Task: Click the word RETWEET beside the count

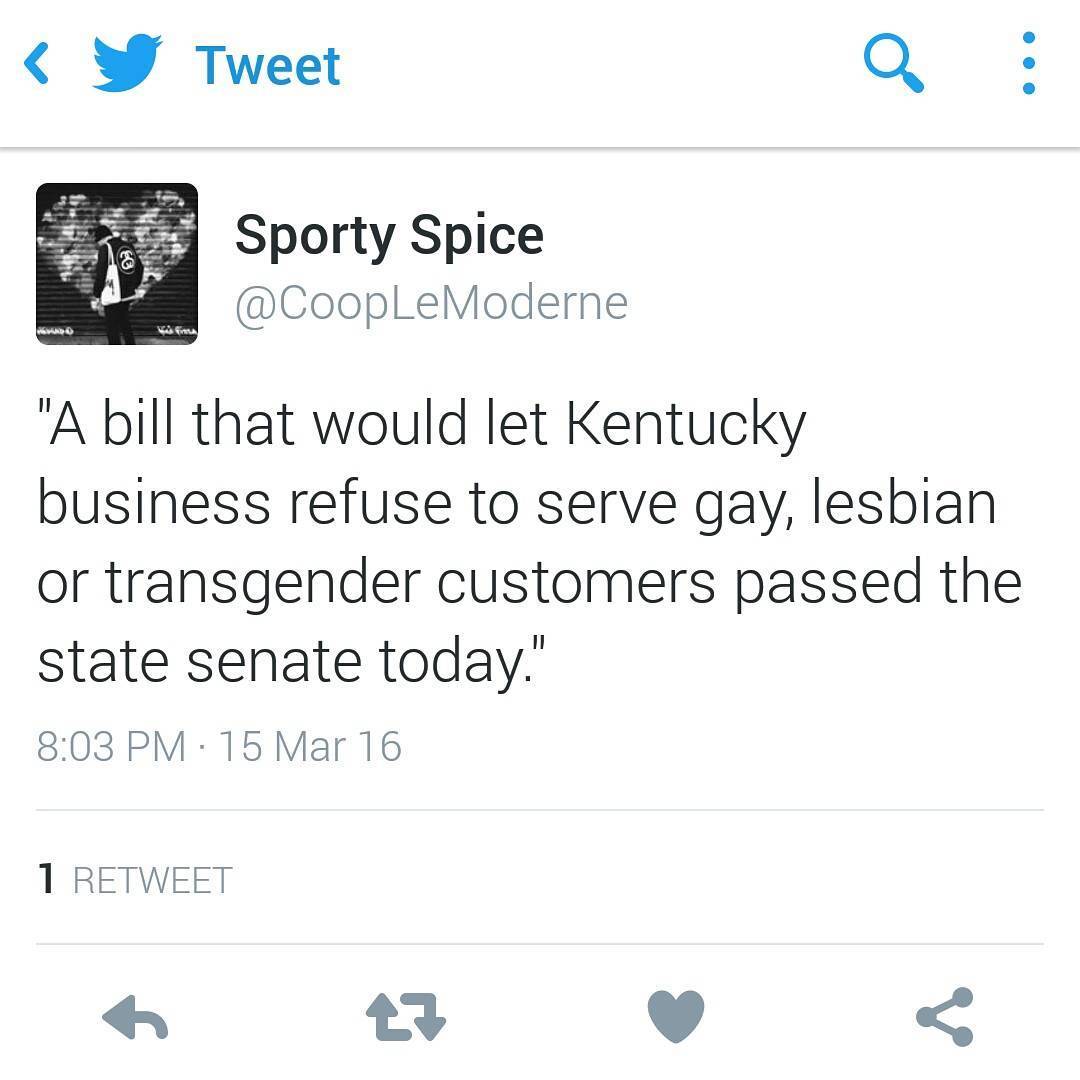Action: tap(153, 880)
